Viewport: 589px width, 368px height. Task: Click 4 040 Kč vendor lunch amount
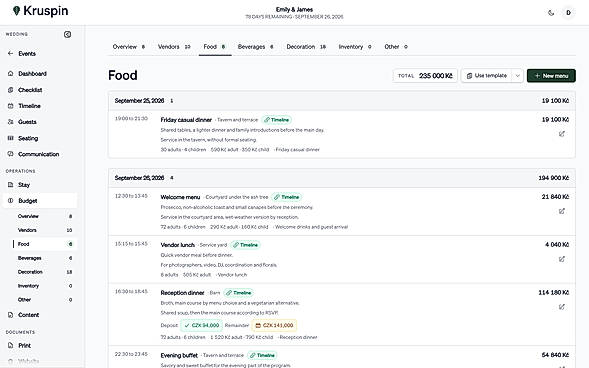(557, 244)
